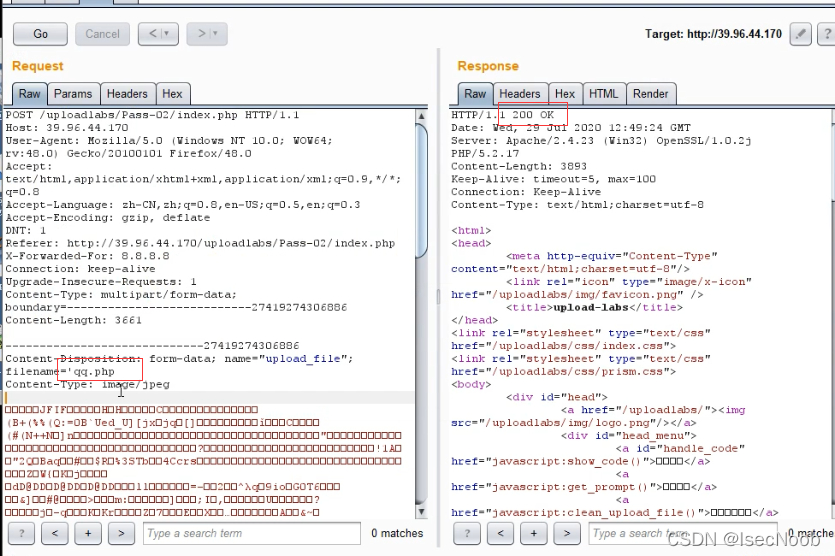
Task: Click the Request panel heading
Action: (38, 66)
